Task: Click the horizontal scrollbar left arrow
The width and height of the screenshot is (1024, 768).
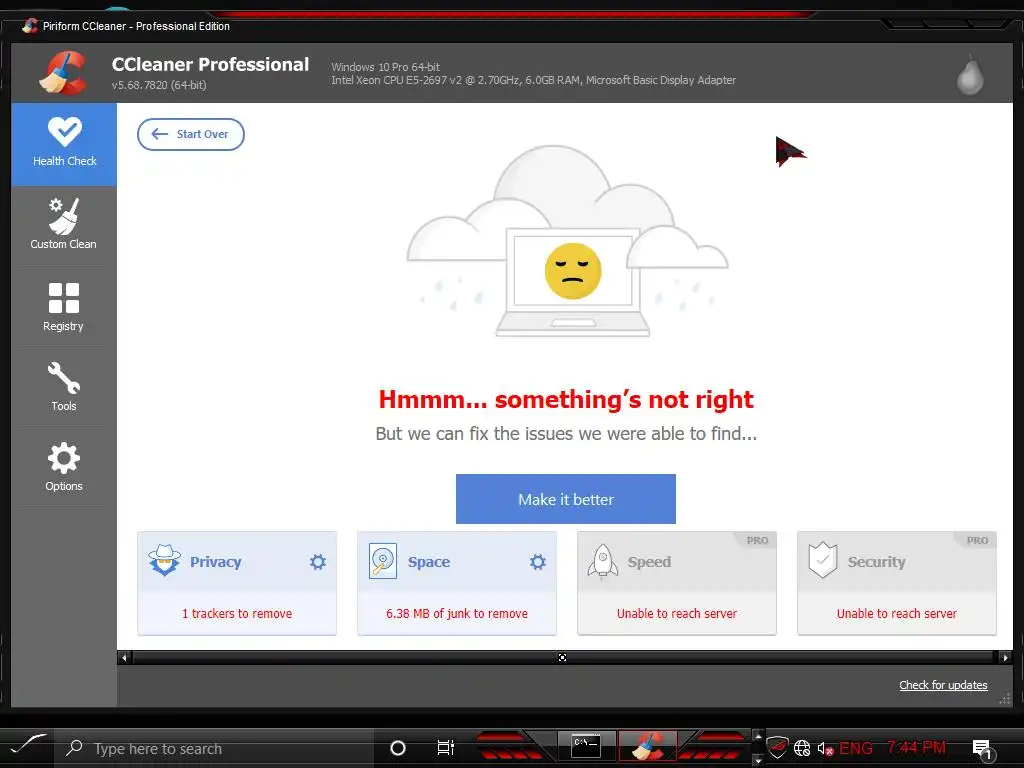Action: pos(124,658)
